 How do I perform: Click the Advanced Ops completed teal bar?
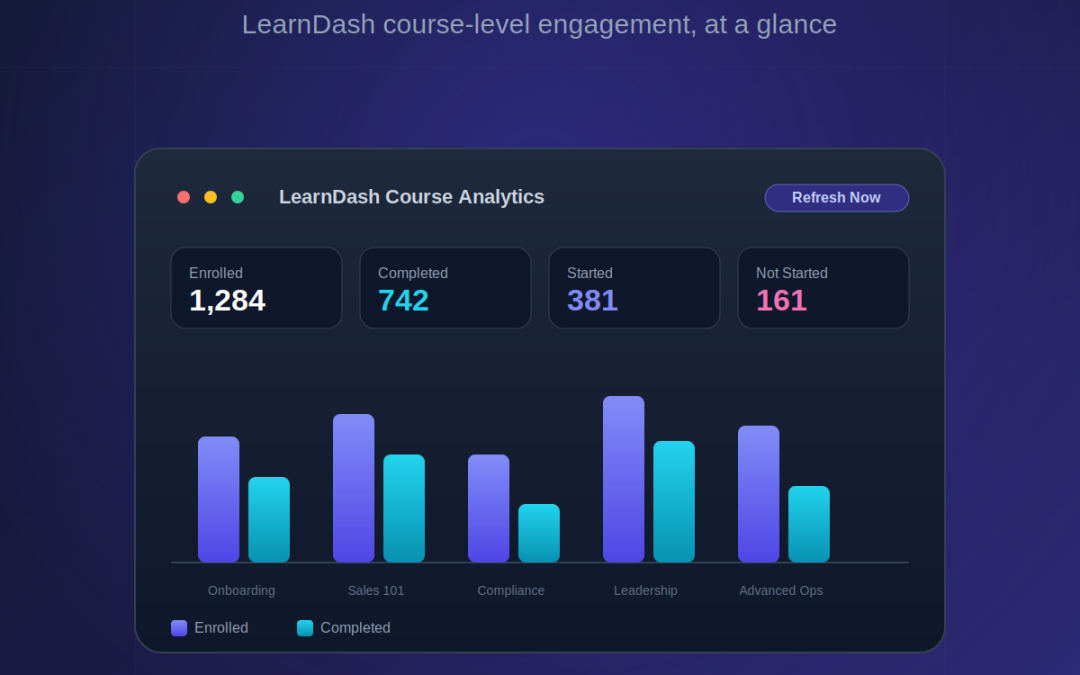coord(809,524)
